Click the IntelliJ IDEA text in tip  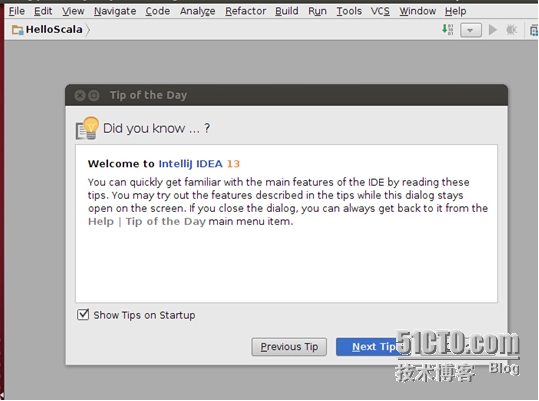click(x=190, y=164)
